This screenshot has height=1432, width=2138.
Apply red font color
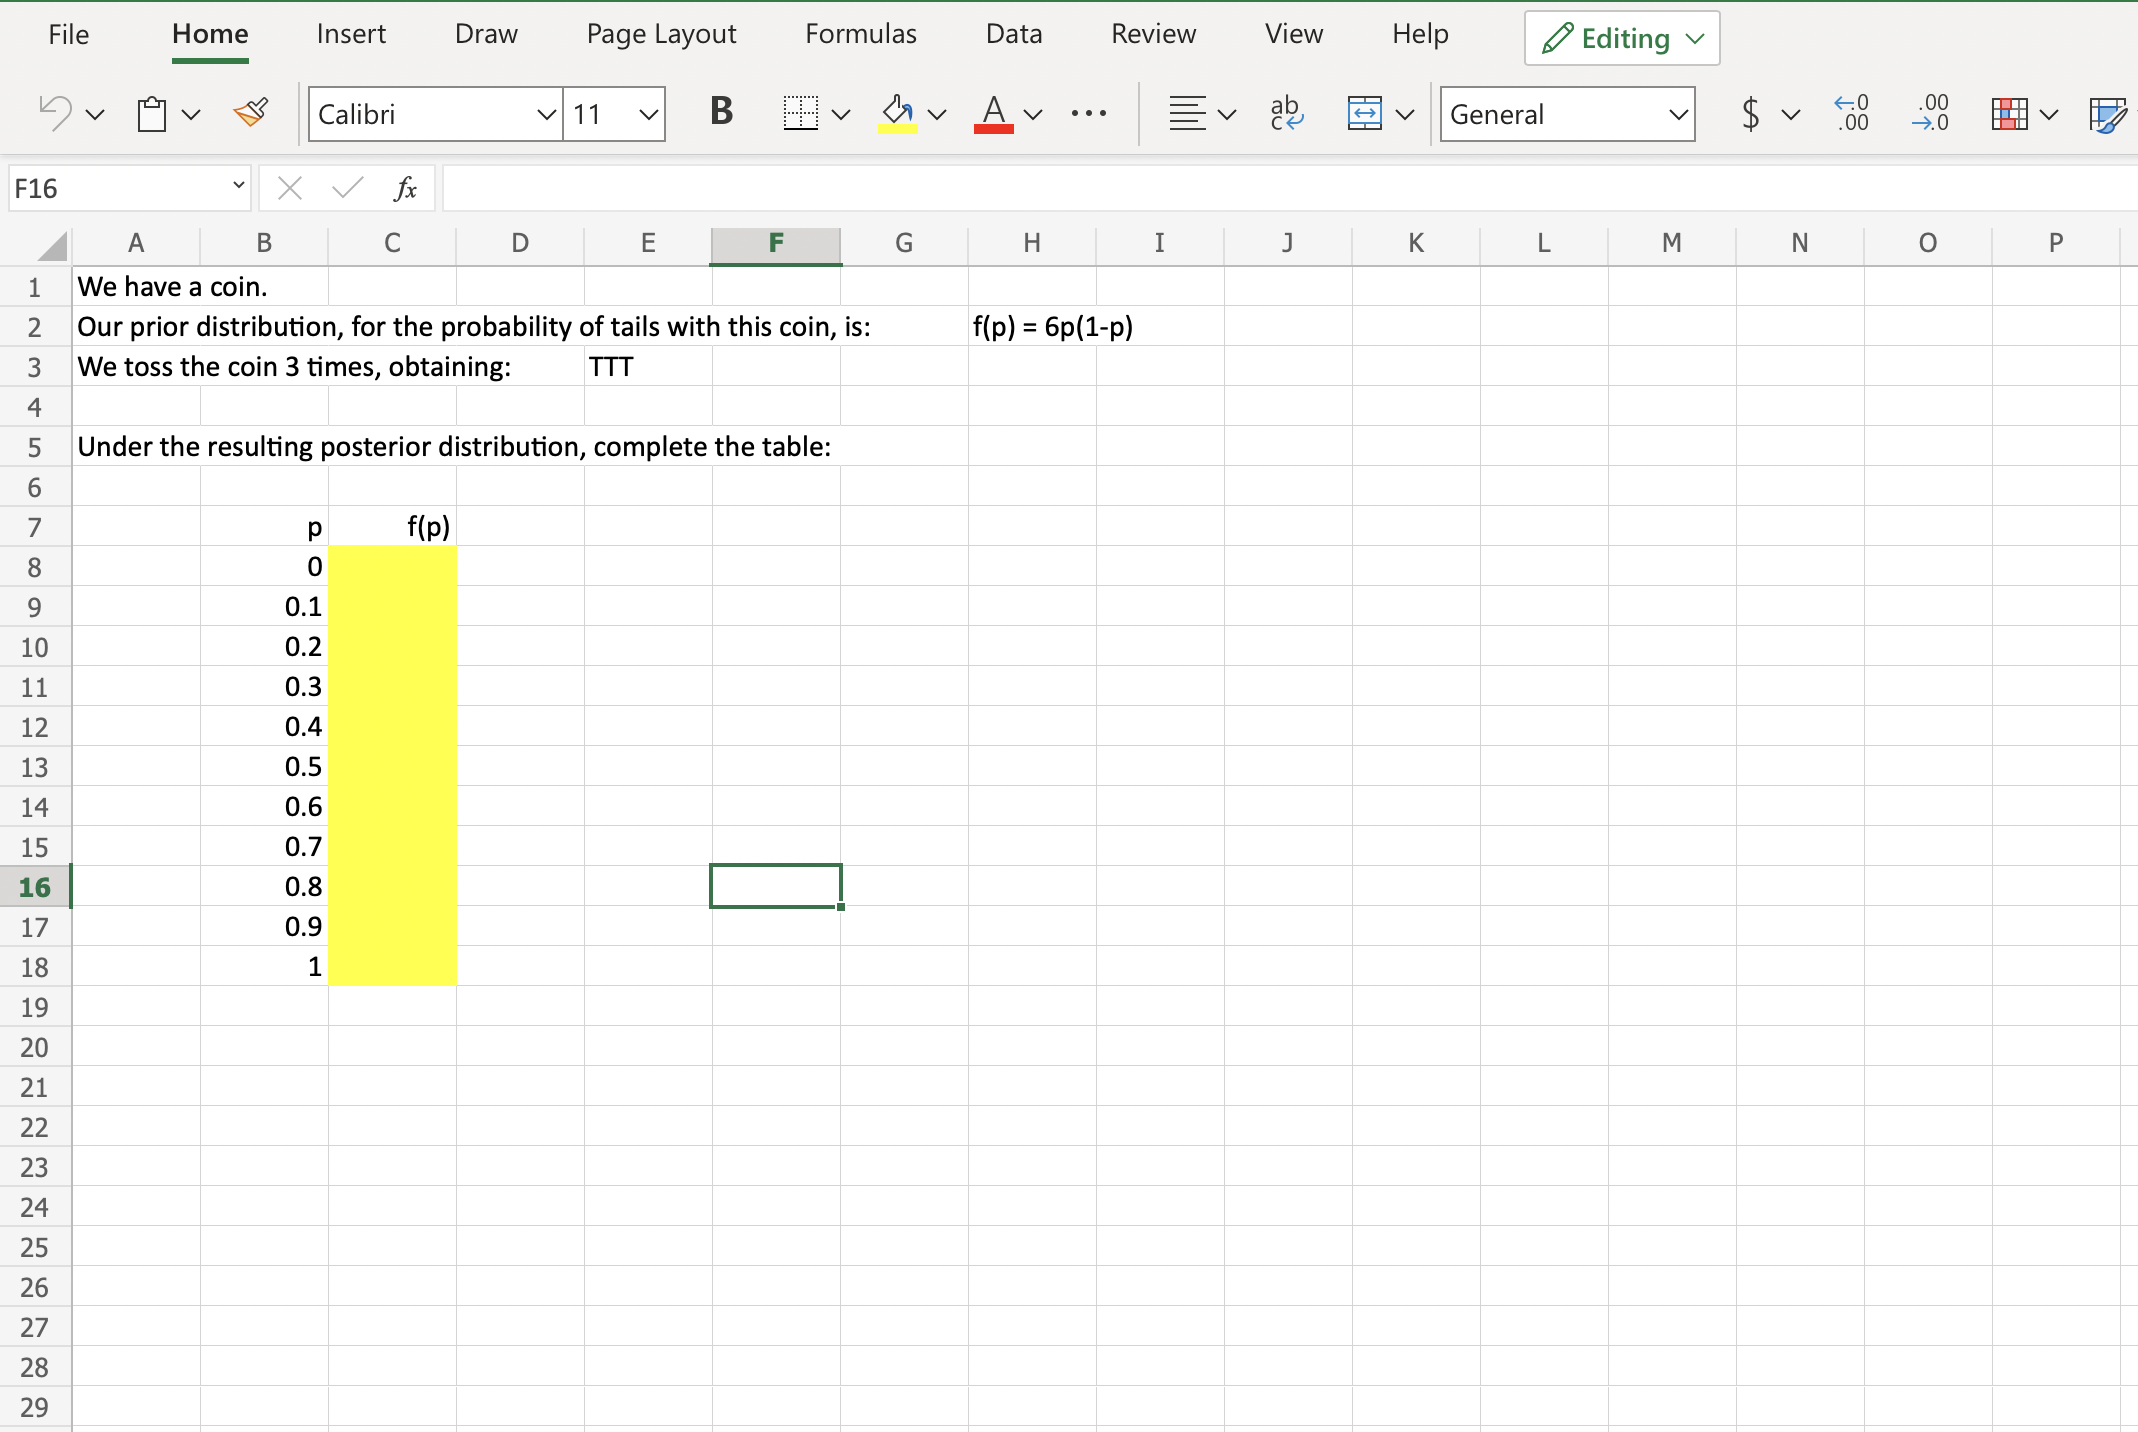[993, 113]
